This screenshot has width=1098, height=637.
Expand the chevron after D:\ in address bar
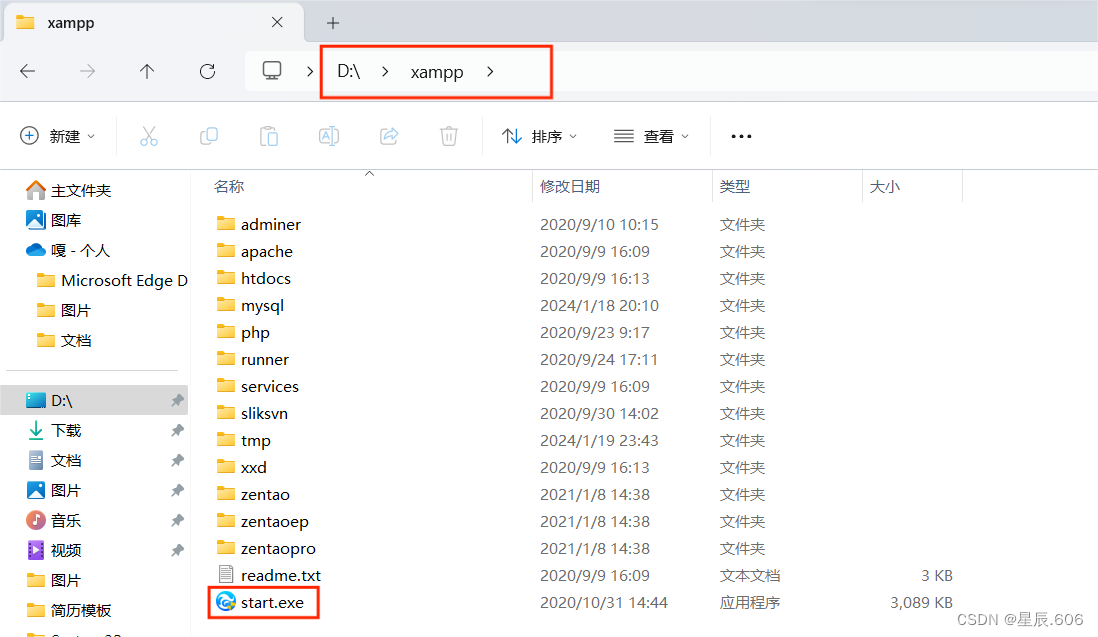[385, 71]
